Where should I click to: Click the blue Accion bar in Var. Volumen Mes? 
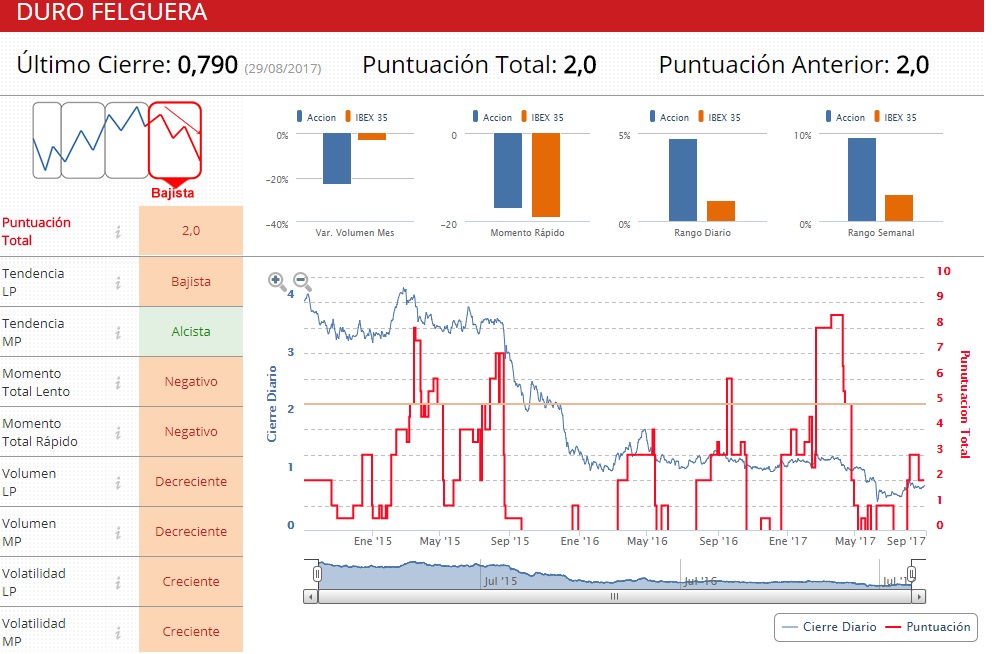coord(337,159)
